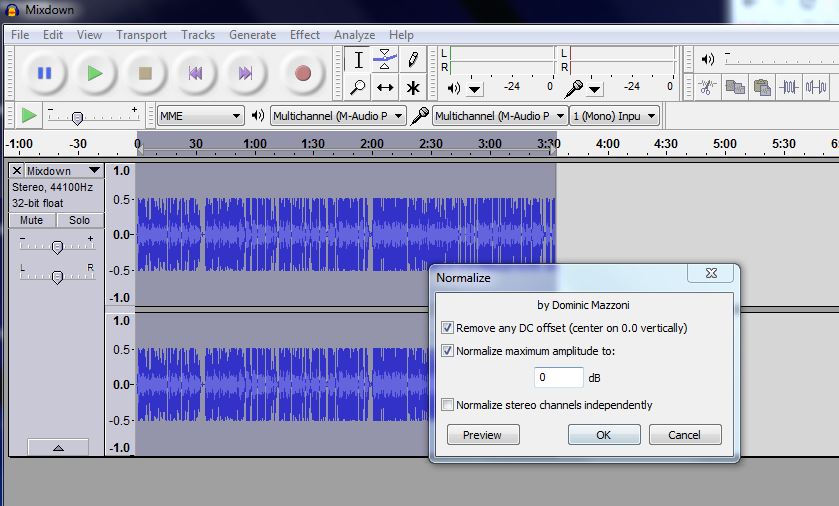839x506 pixels.
Task: Click the Play-at-speed green button
Action: click(x=28, y=115)
